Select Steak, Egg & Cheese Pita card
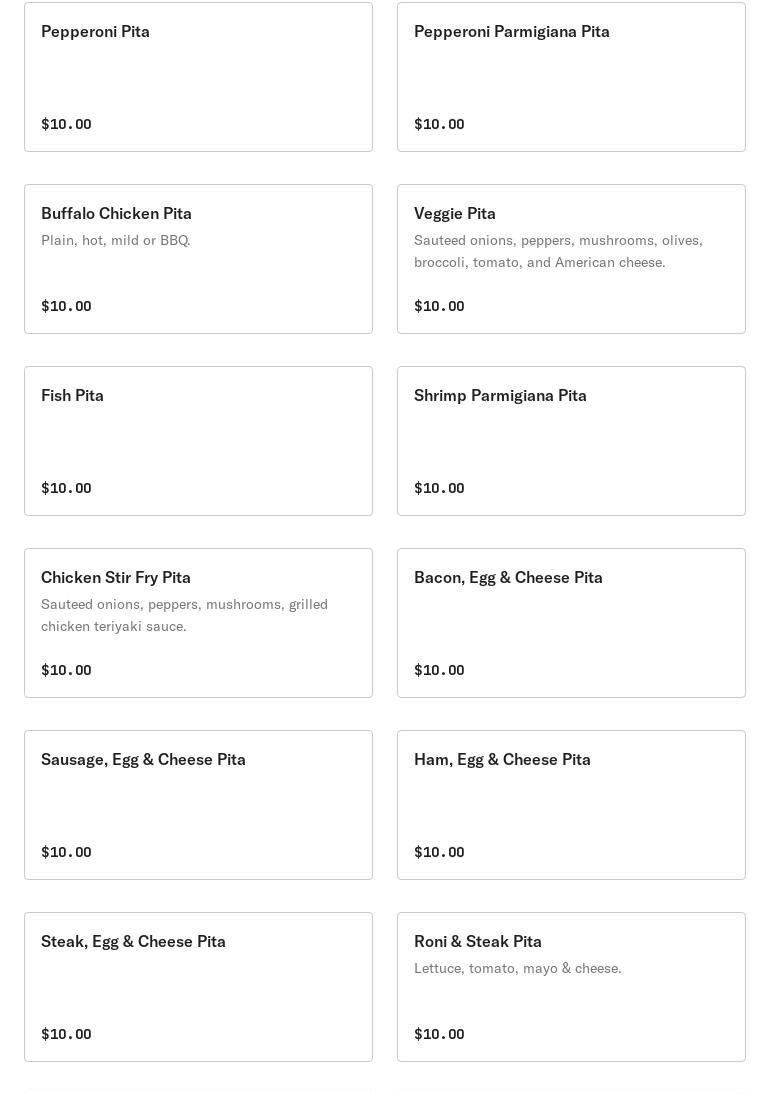The height and width of the screenshot is (1094, 770). [198, 987]
